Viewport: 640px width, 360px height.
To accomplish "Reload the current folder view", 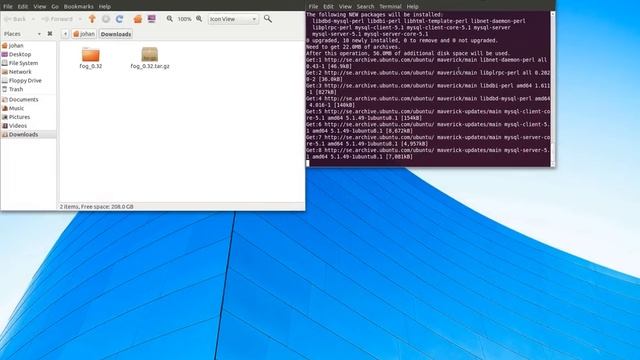I will coord(120,19).
